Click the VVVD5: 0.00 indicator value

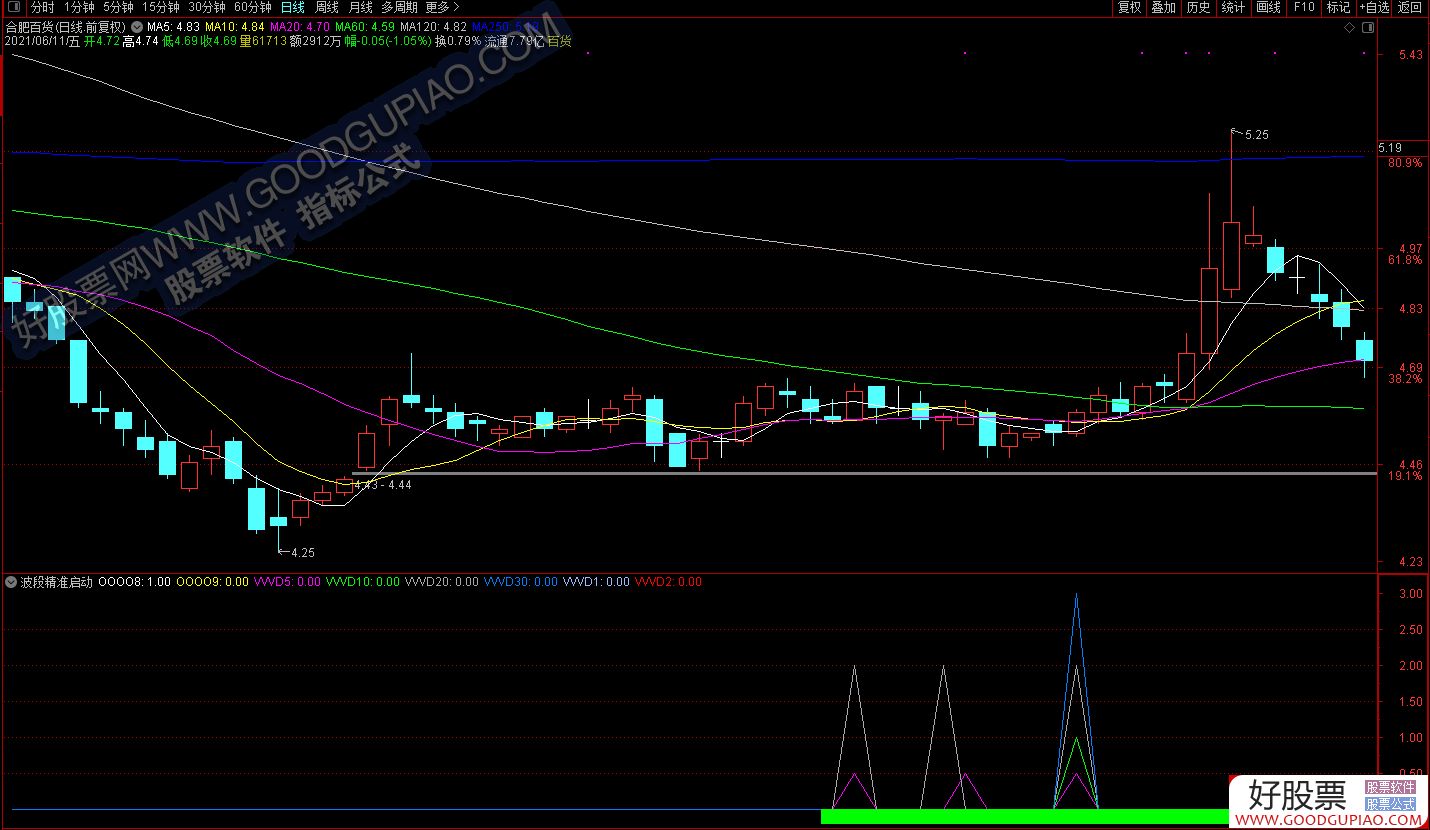(x=288, y=581)
